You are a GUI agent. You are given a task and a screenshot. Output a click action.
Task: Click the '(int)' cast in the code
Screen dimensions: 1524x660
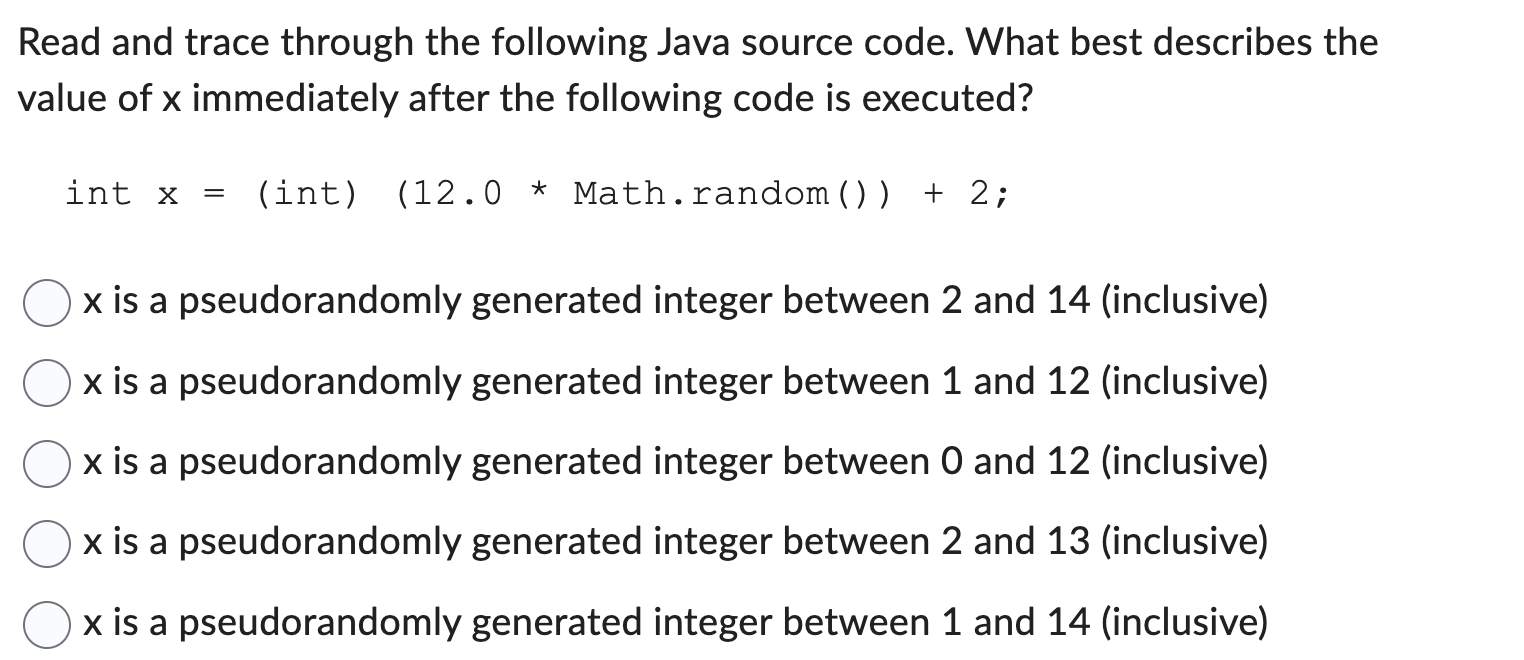306,193
